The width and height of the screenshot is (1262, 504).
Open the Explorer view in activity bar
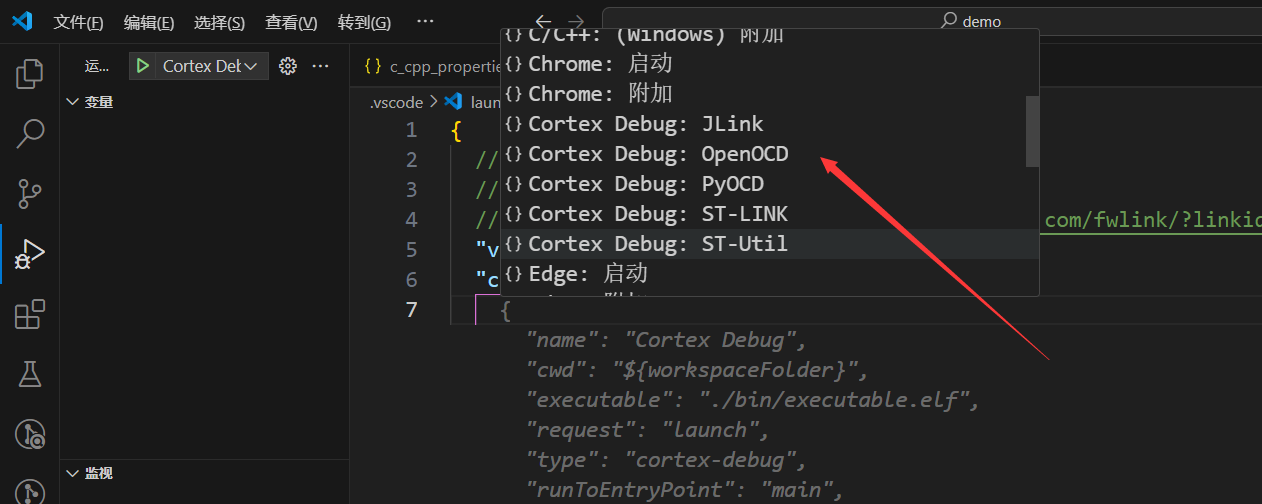tap(29, 73)
